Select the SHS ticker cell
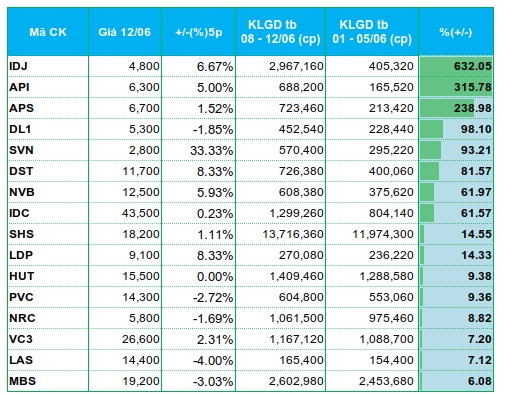Image resolution: width=506 pixels, height=395 pixels. 48,234
